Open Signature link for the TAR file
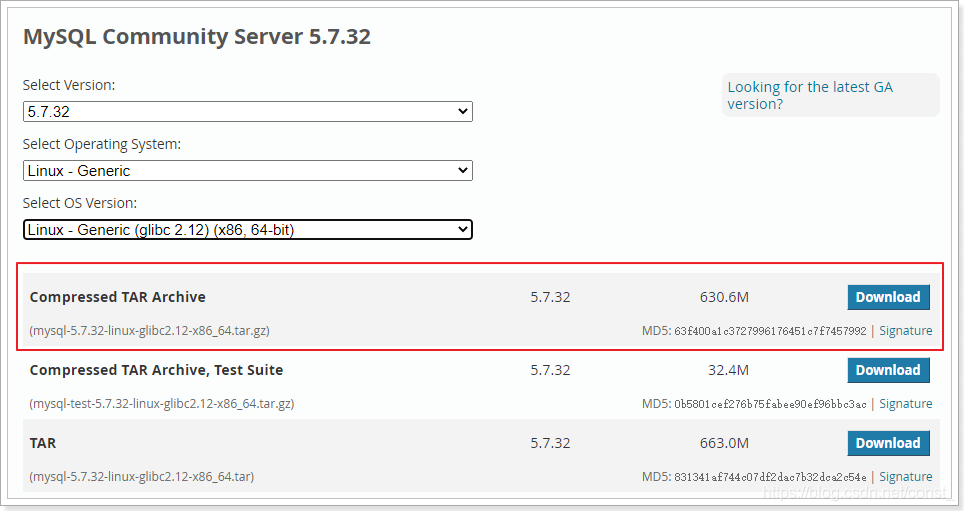This screenshot has width=964, height=511. click(x=906, y=477)
